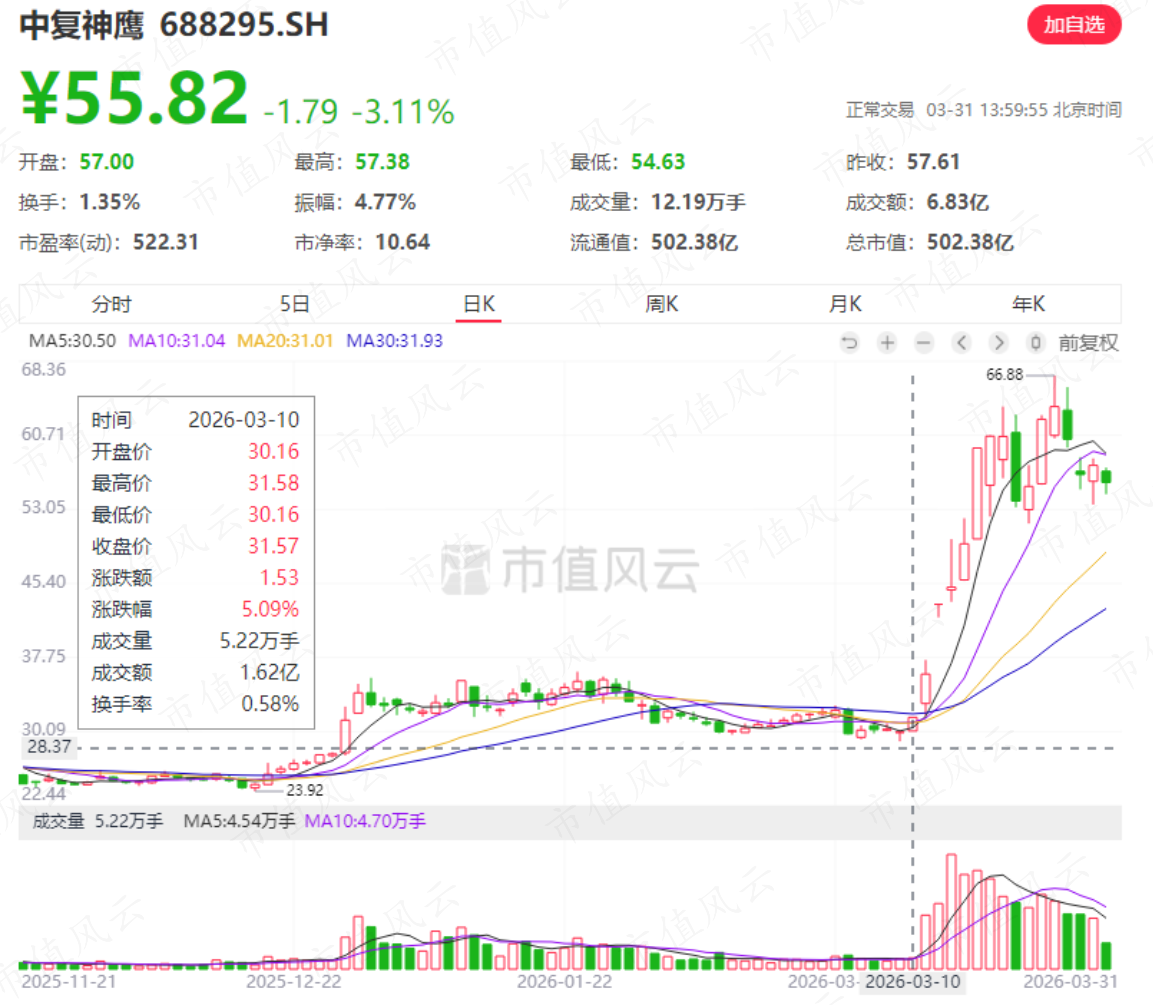Zoom out the K-line chart with minus icon
The image size is (1153, 1005).
point(924,343)
